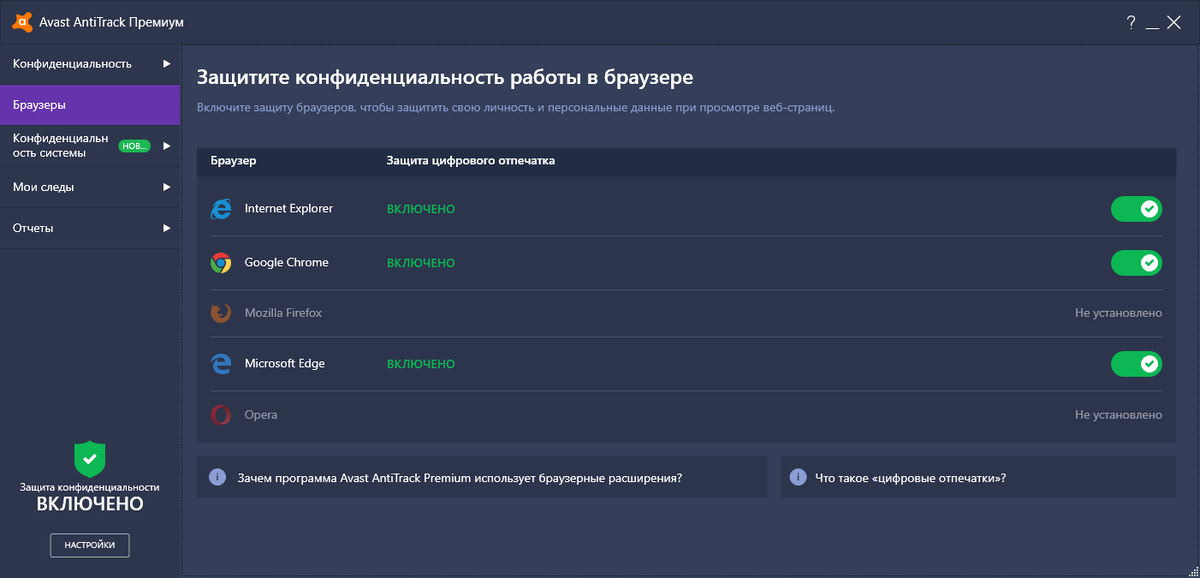Screen dimensions: 1200x578
Task: Click Не установлено next to Opera
Action: (x=1119, y=414)
